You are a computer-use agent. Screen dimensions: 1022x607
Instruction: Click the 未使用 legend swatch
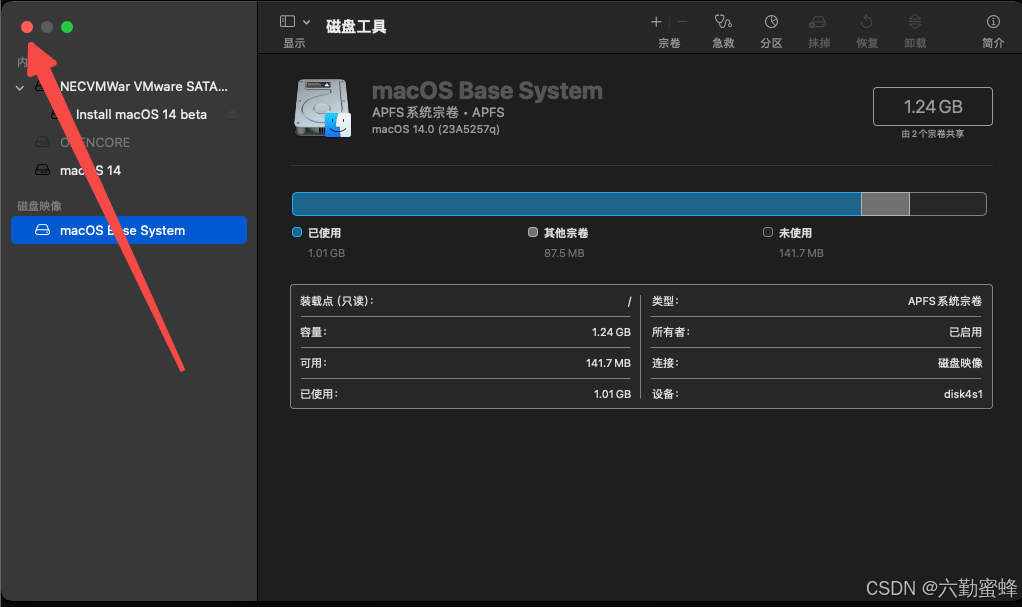click(768, 232)
